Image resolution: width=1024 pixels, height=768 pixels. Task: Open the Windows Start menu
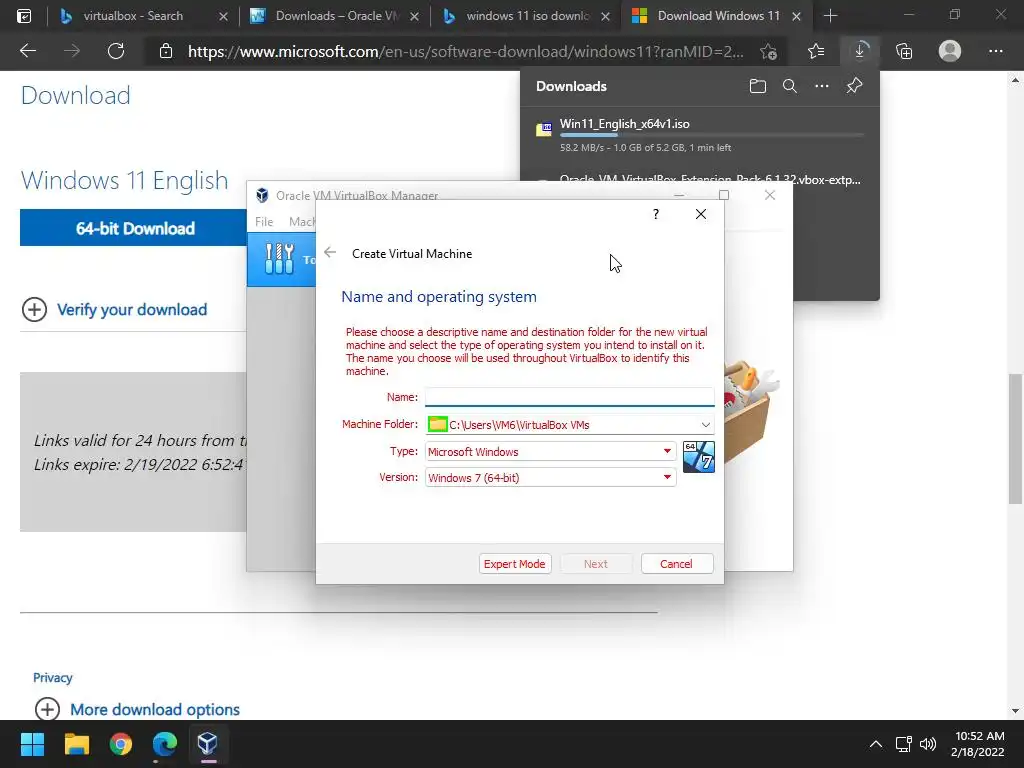32,744
